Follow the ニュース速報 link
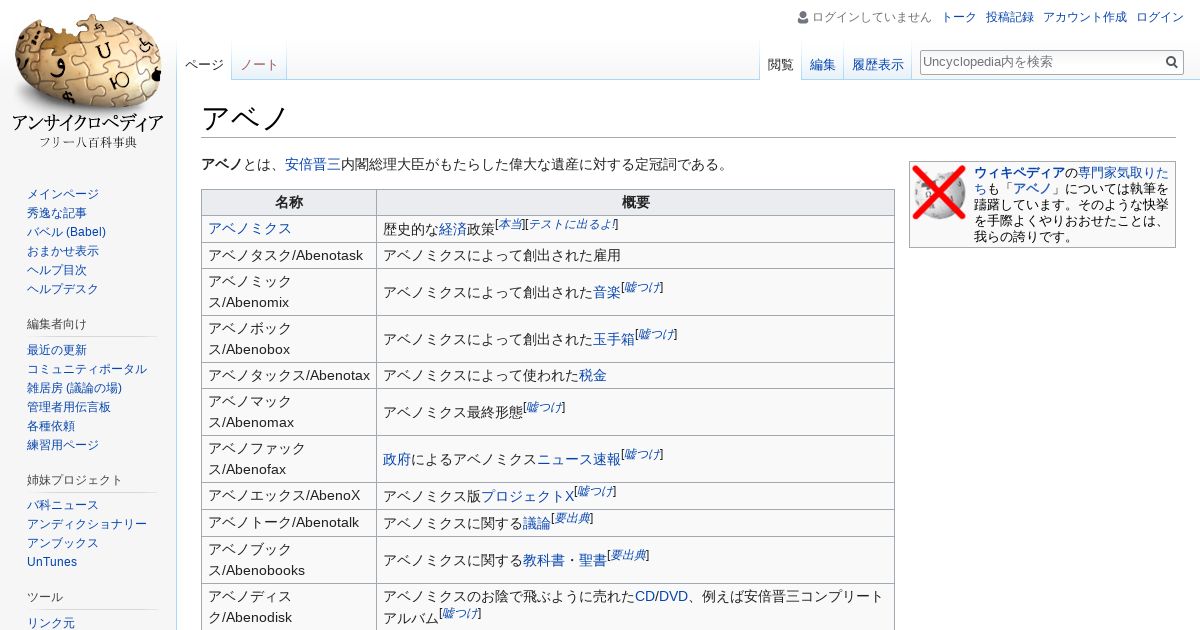The image size is (1200, 630). point(579,459)
